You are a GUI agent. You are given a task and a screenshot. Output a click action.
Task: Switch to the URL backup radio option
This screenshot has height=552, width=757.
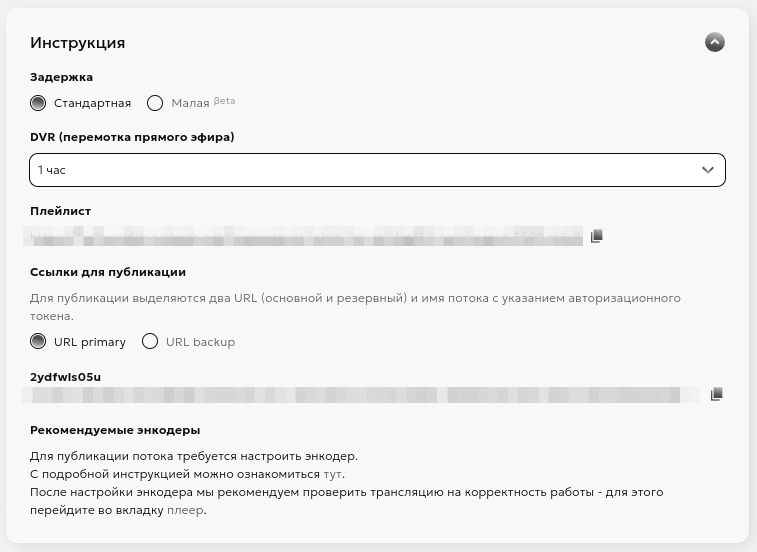[150, 342]
